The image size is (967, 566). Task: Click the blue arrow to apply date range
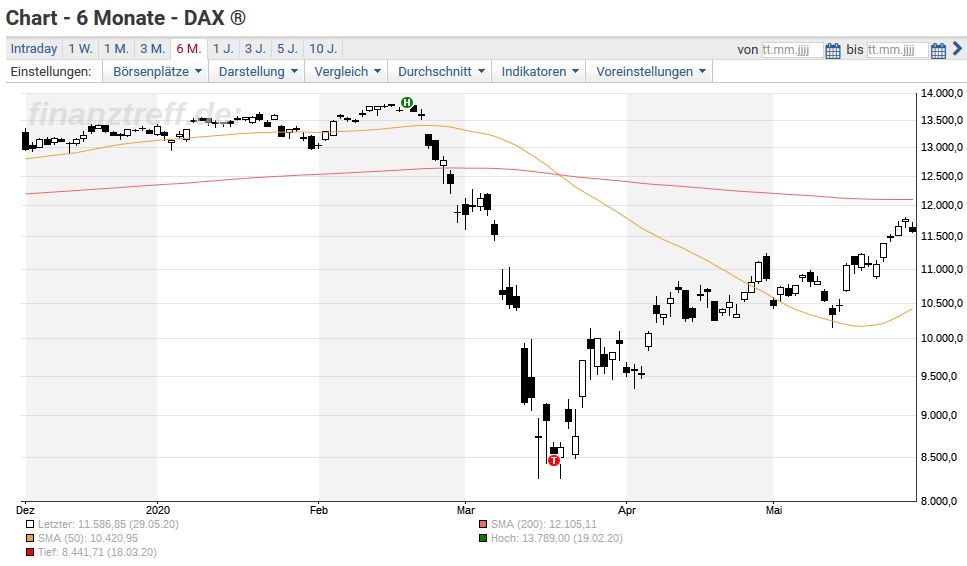tap(957, 49)
